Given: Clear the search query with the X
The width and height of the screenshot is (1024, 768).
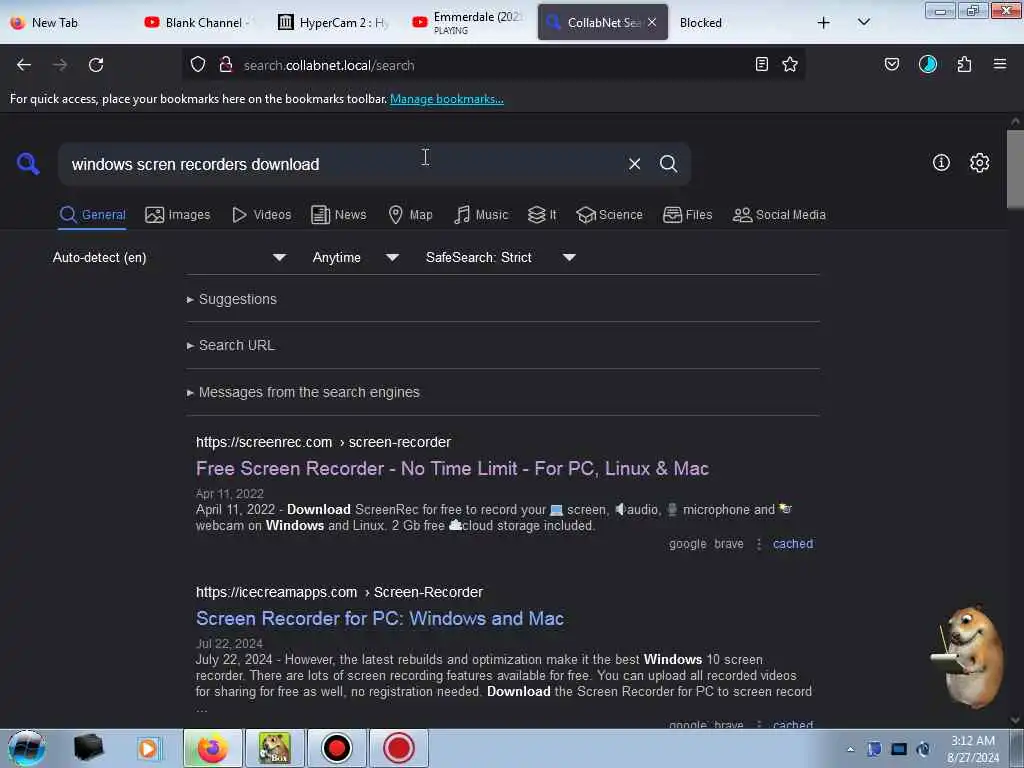Looking at the screenshot, I should 634,164.
